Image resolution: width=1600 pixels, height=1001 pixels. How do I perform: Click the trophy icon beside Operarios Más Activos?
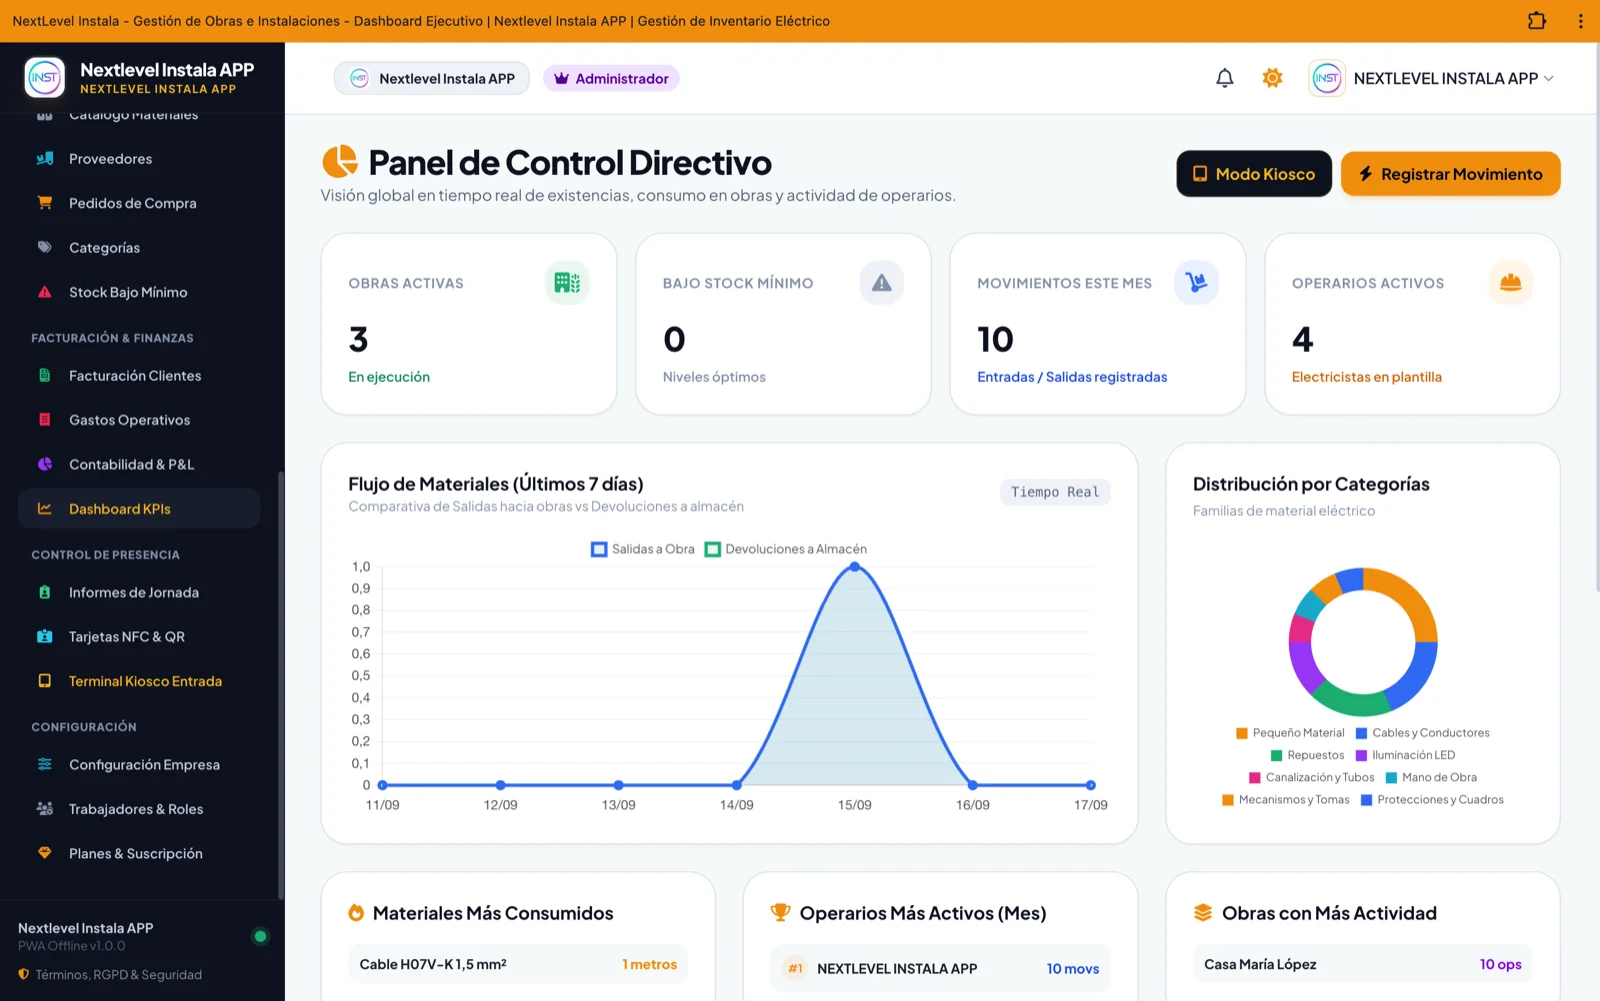tap(780, 913)
